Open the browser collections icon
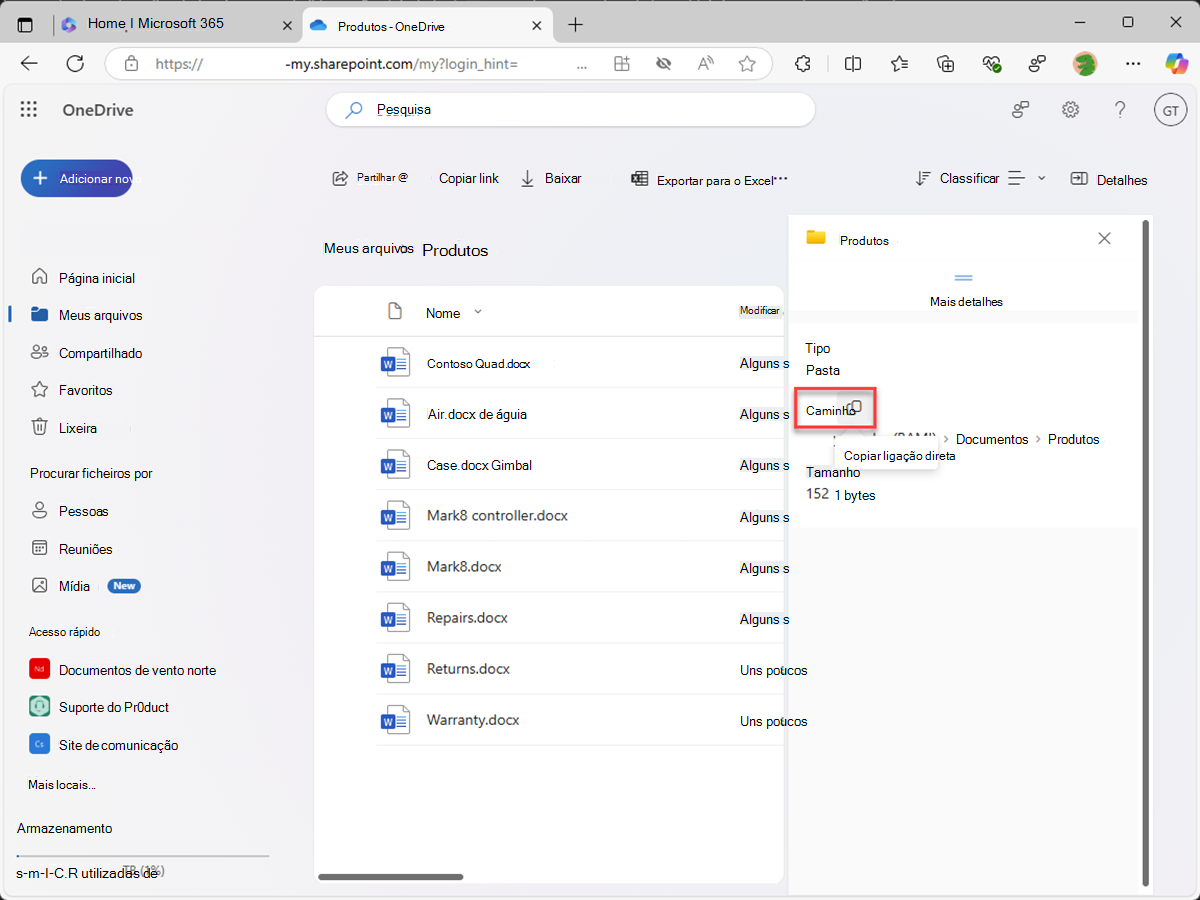 point(945,64)
